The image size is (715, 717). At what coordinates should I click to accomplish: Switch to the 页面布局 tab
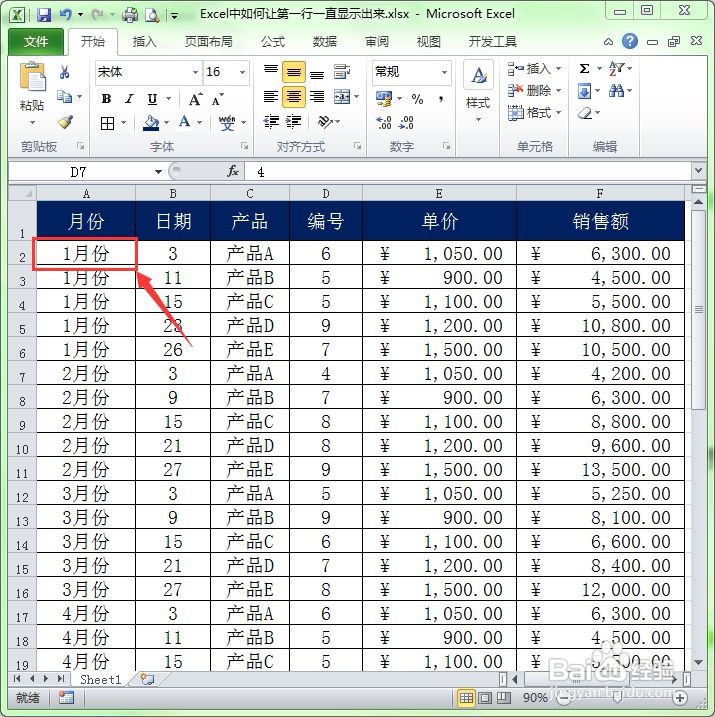(x=208, y=42)
